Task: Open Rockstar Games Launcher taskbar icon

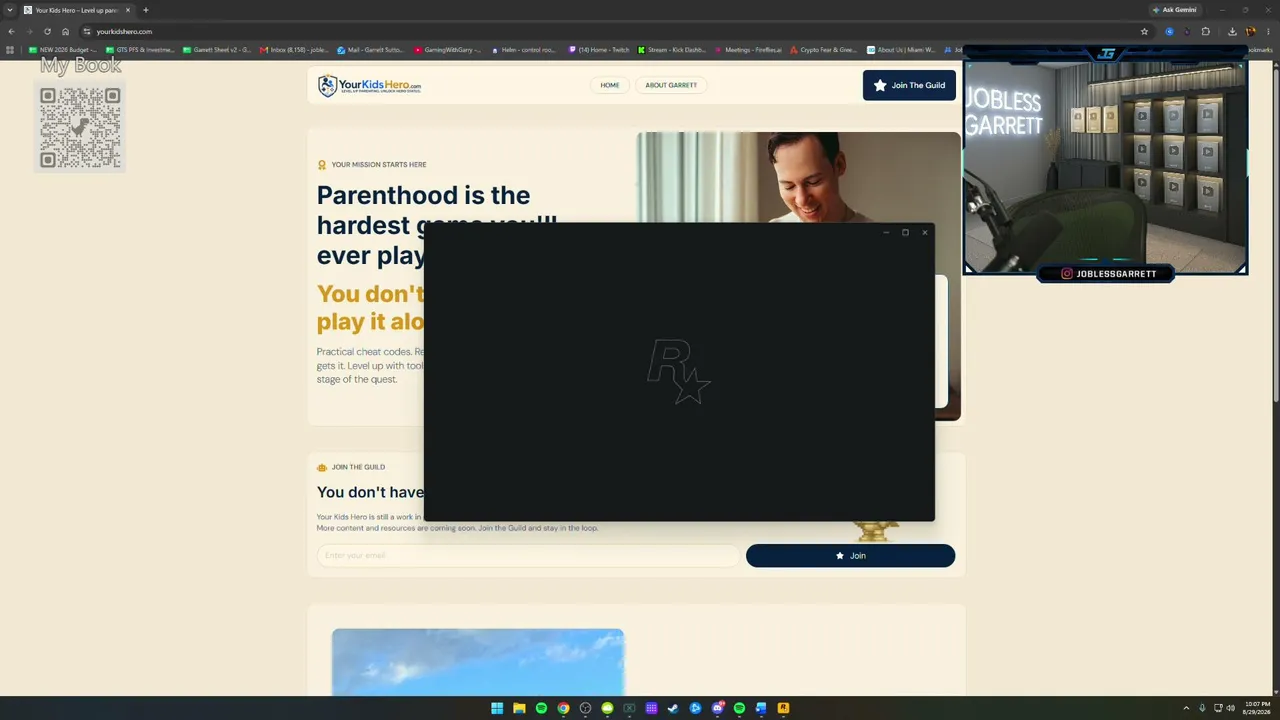Action: coord(783,708)
